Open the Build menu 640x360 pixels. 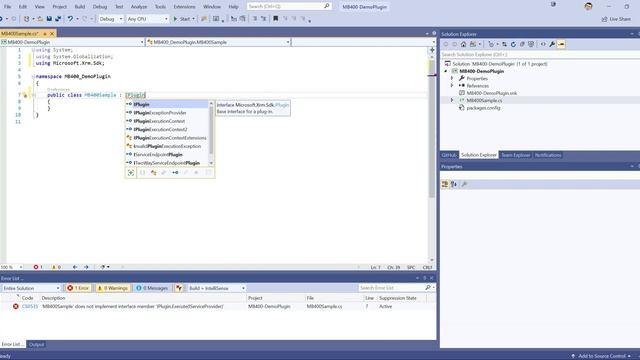pyautogui.click(x=80, y=7)
